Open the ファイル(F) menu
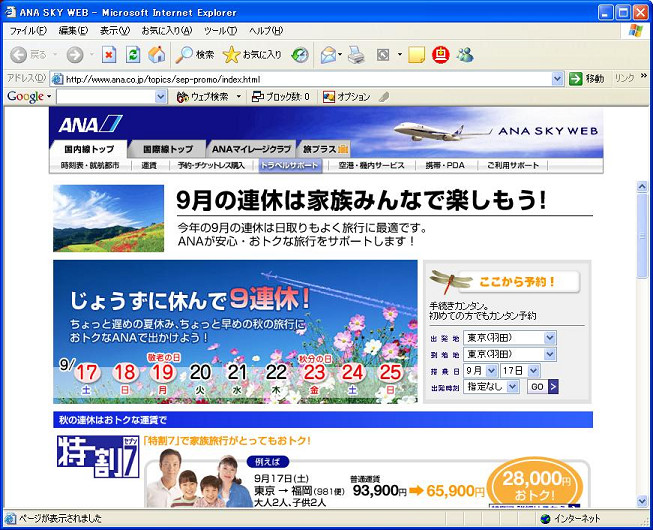Viewport: 653px width, 530px height. 28,31
